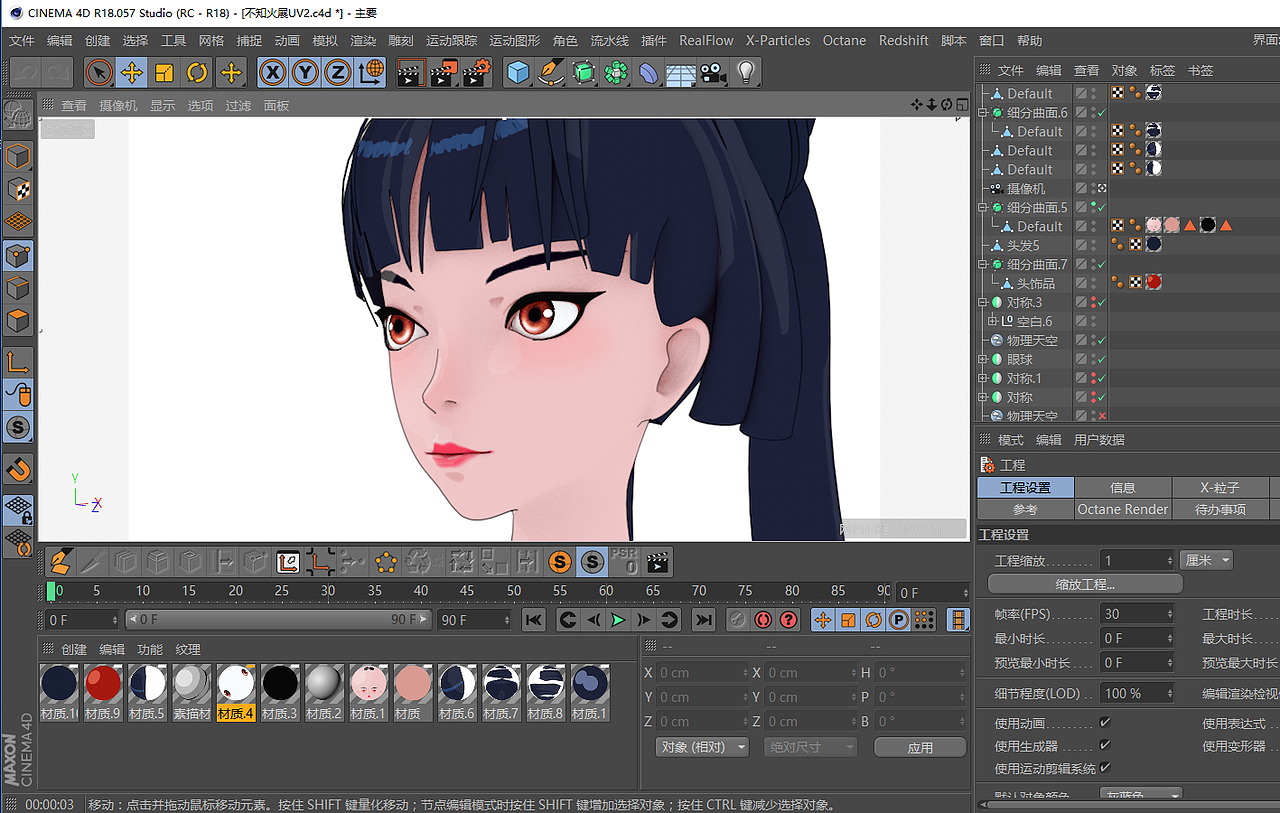This screenshot has width=1280, height=813.
Task: Expand the 眼球 object in the tree
Action: tap(983, 357)
